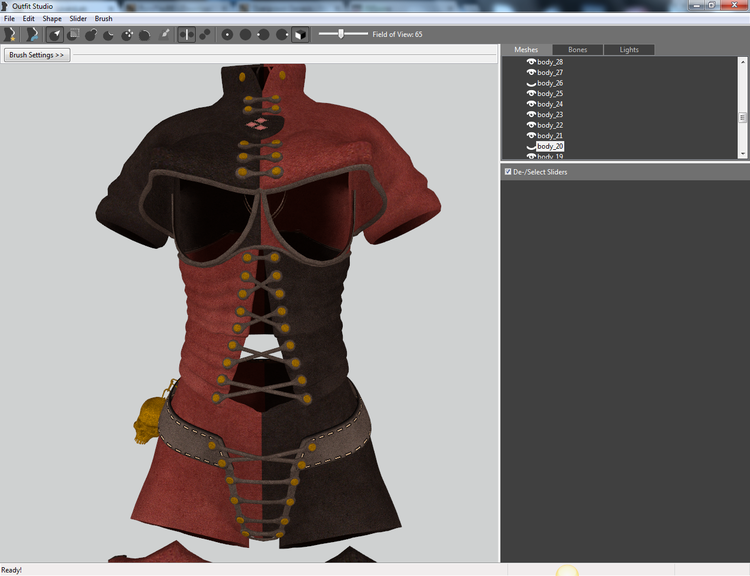Image resolution: width=750 pixels, height=576 pixels.
Task: Select body_21 in mesh list
Action: pos(550,135)
